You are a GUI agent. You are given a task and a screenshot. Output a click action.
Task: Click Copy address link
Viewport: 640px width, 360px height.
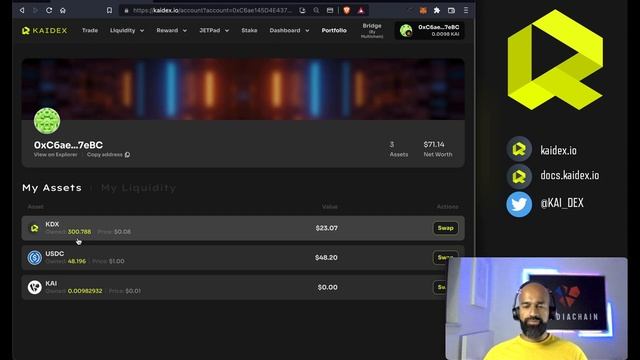tap(108, 155)
